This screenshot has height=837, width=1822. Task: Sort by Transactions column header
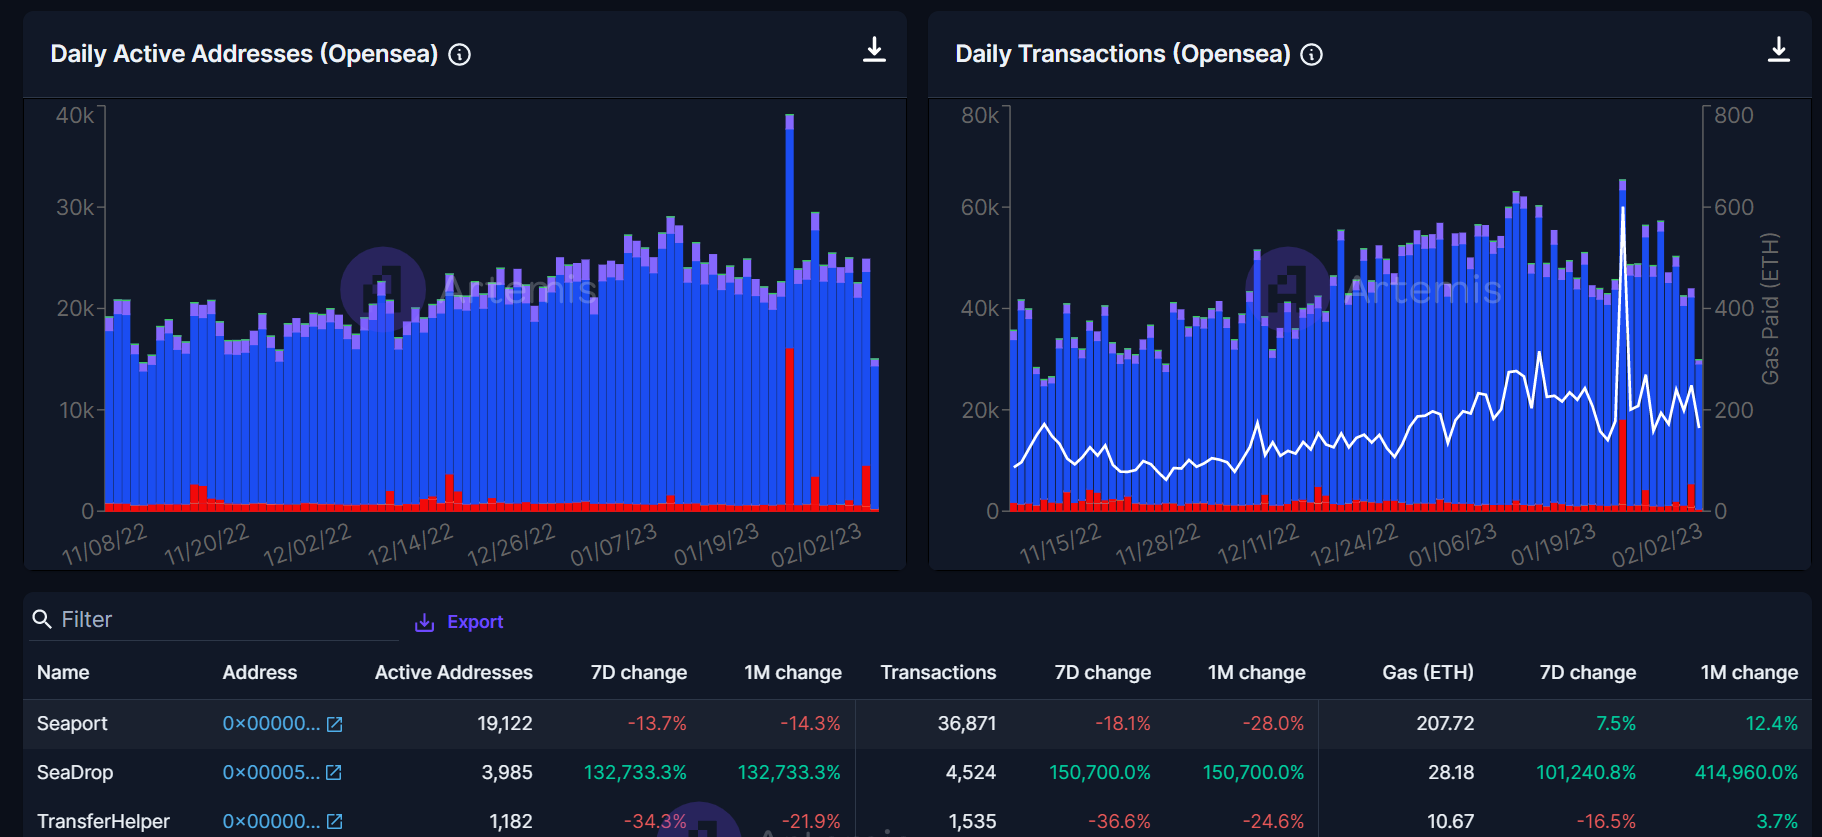point(938,672)
